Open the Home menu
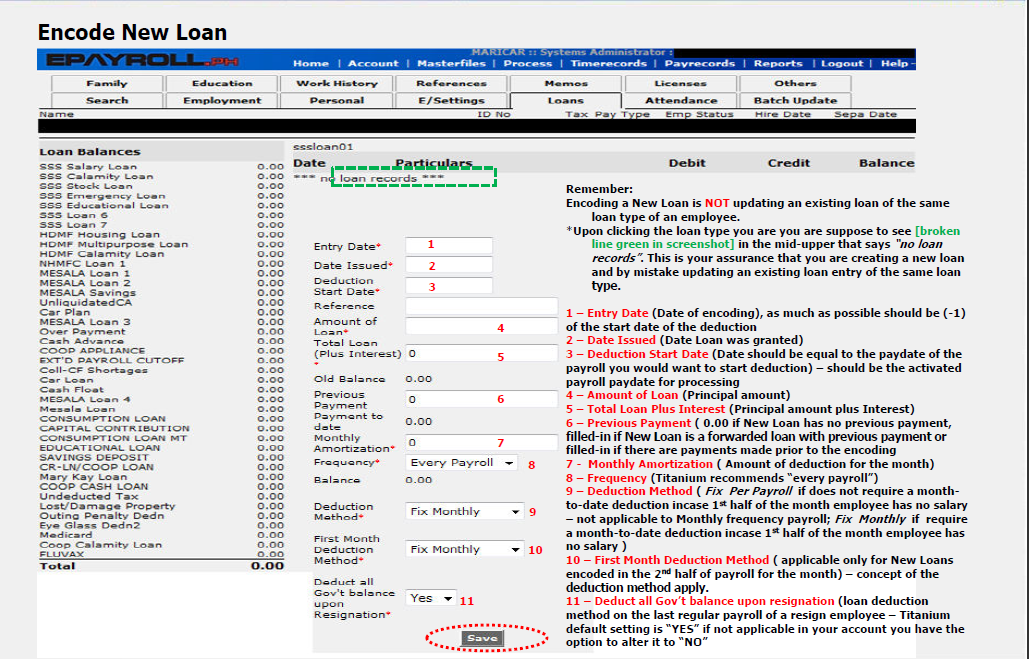This screenshot has width=1029, height=659. coord(310,63)
